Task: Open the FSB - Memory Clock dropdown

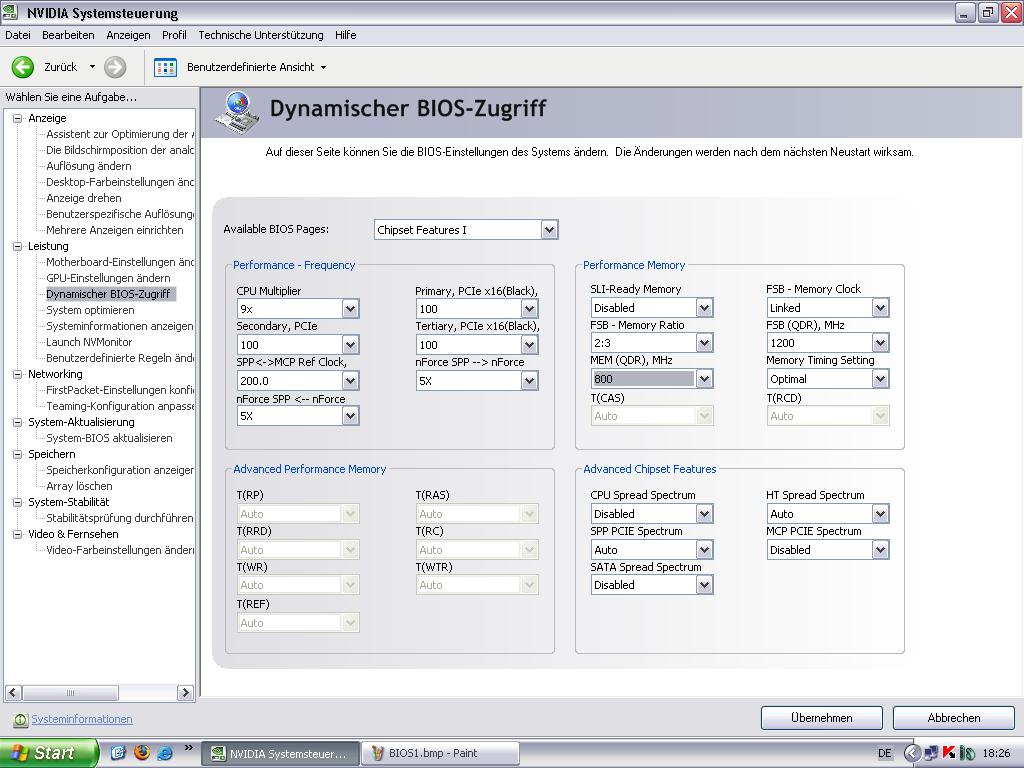Action: pos(880,308)
